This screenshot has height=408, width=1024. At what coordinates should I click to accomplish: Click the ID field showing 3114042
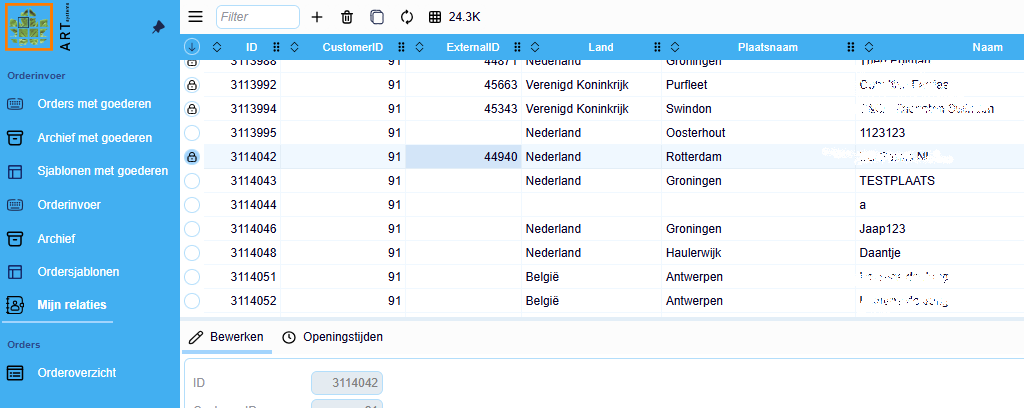click(x=347, y=383)
